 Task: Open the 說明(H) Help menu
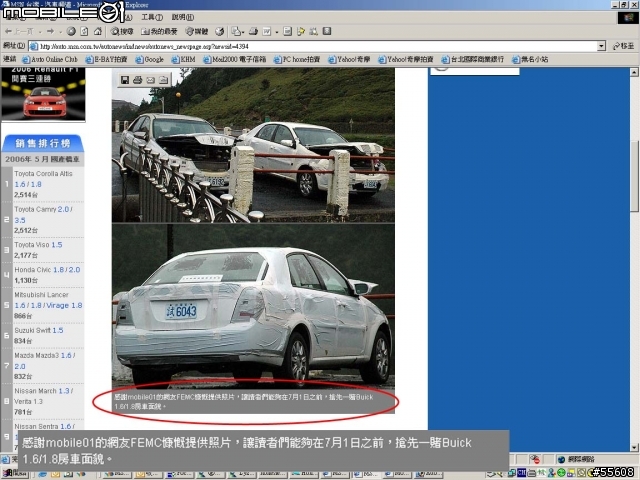coord(182,17)
